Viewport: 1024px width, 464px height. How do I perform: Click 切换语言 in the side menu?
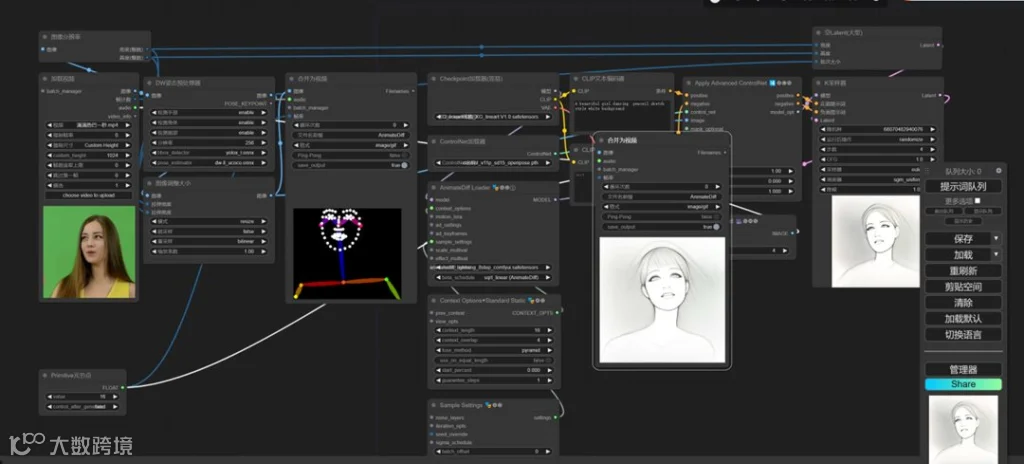[x=963, y=334]
